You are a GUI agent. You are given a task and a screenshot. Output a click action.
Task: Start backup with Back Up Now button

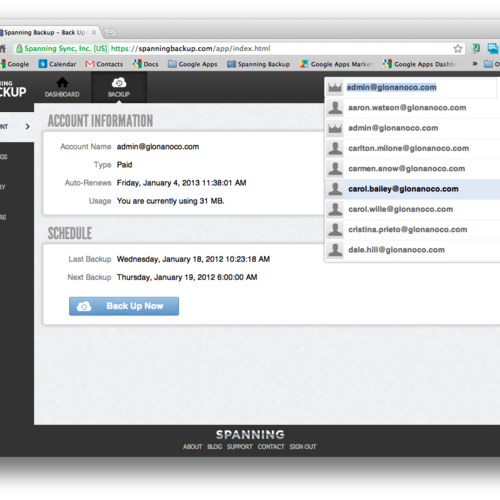click(x=124, y=306)
